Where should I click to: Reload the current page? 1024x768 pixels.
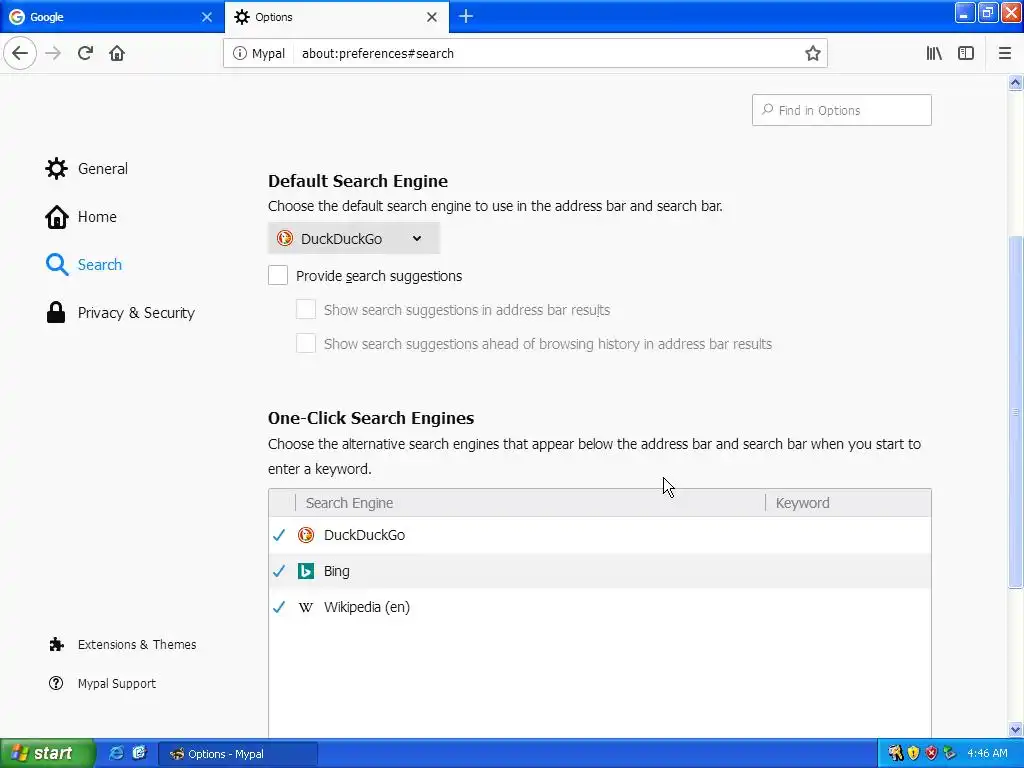[85, 53]
